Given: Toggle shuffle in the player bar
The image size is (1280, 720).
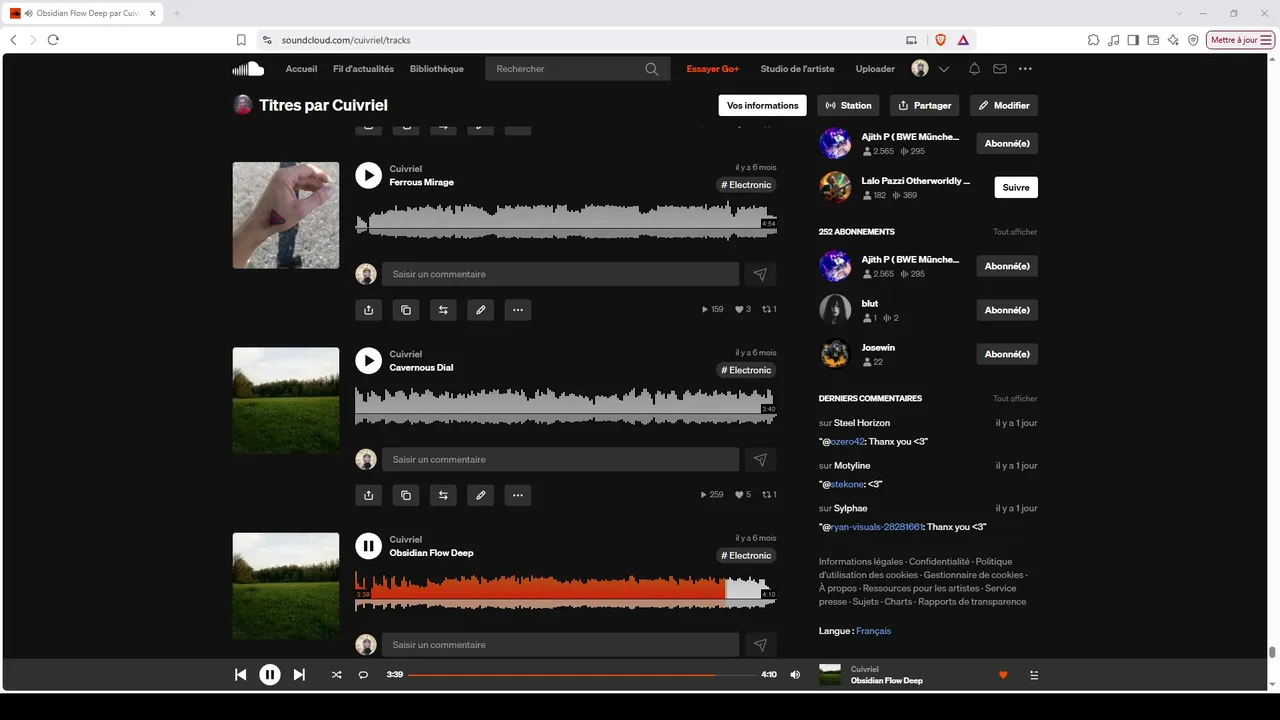Looking at the screenshot, I should tap(336, 675).
